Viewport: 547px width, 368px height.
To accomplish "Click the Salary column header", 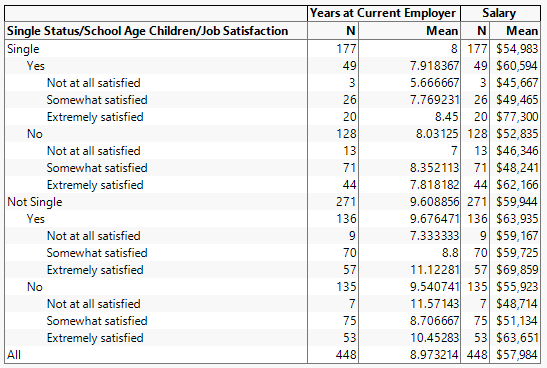I will [x=499, y=13].
